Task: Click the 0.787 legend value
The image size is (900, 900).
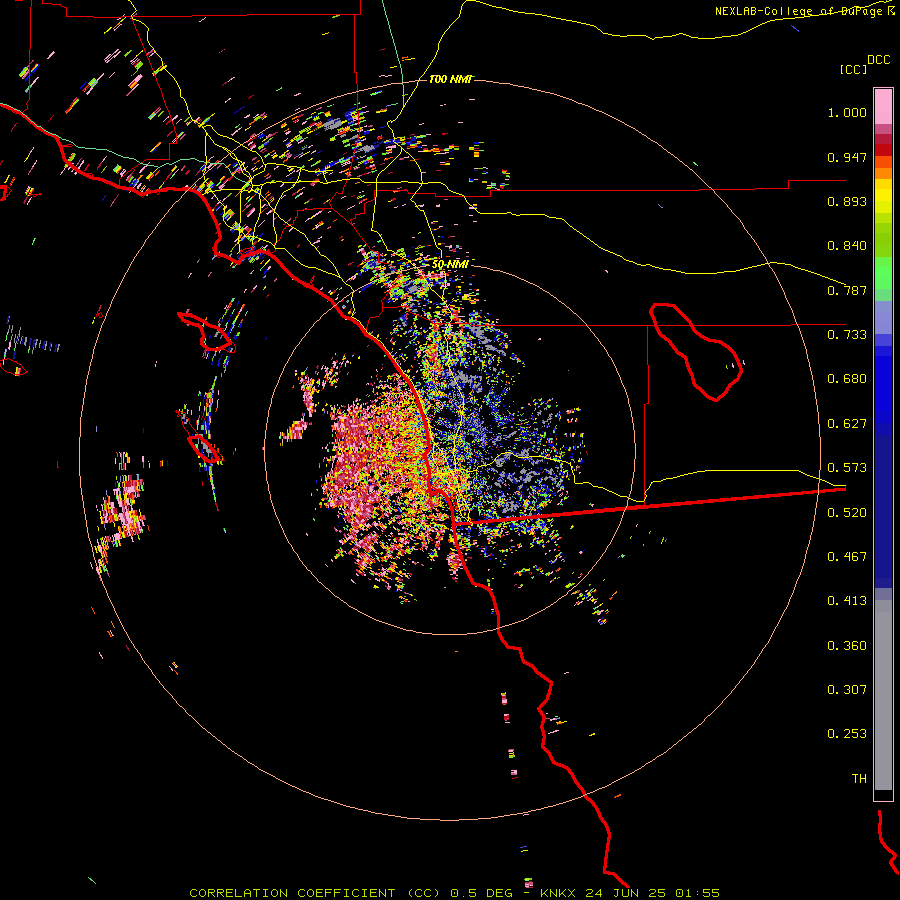Action: [847, 290]
